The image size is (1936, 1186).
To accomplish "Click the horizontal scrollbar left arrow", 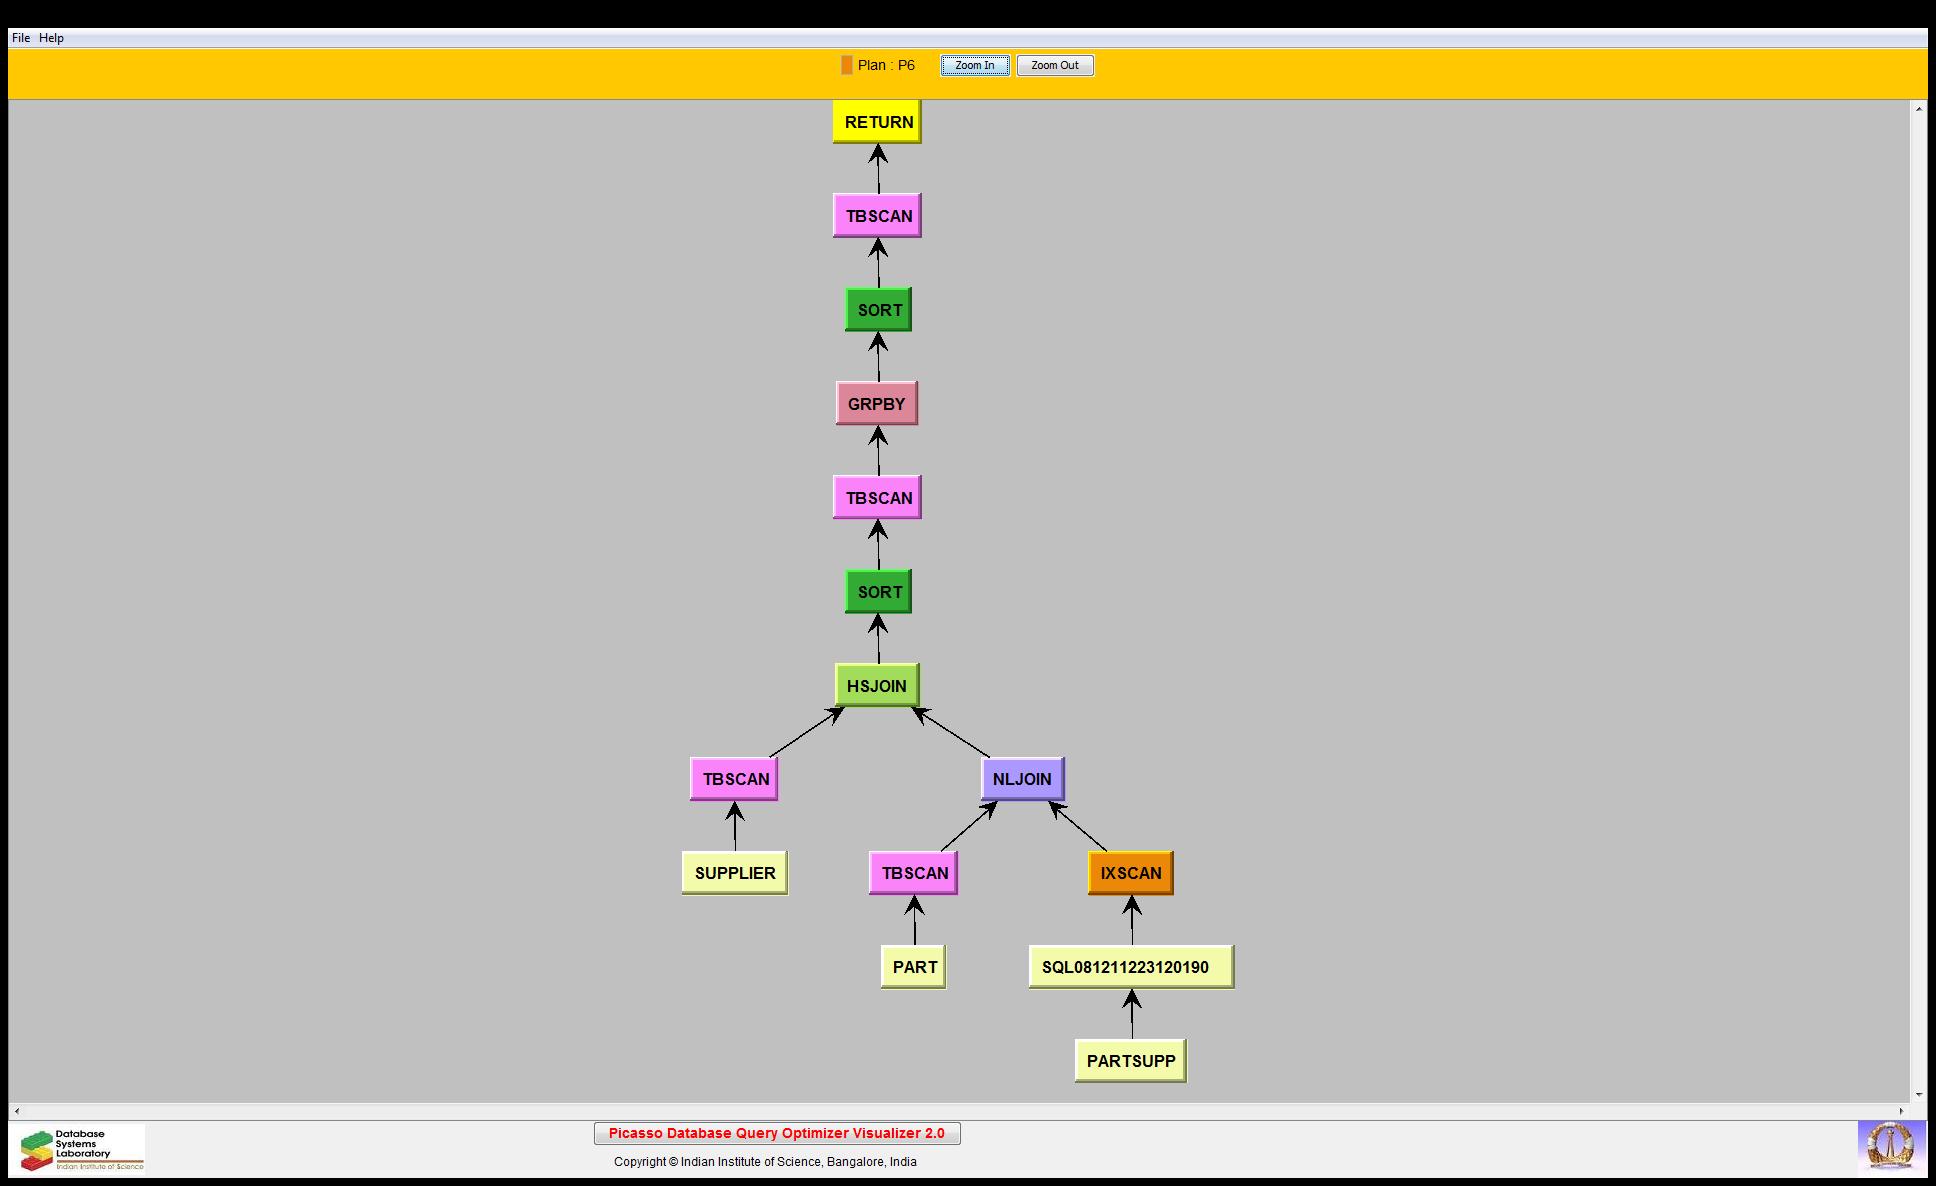I will pyautogui.click(x=17, y=1111).
